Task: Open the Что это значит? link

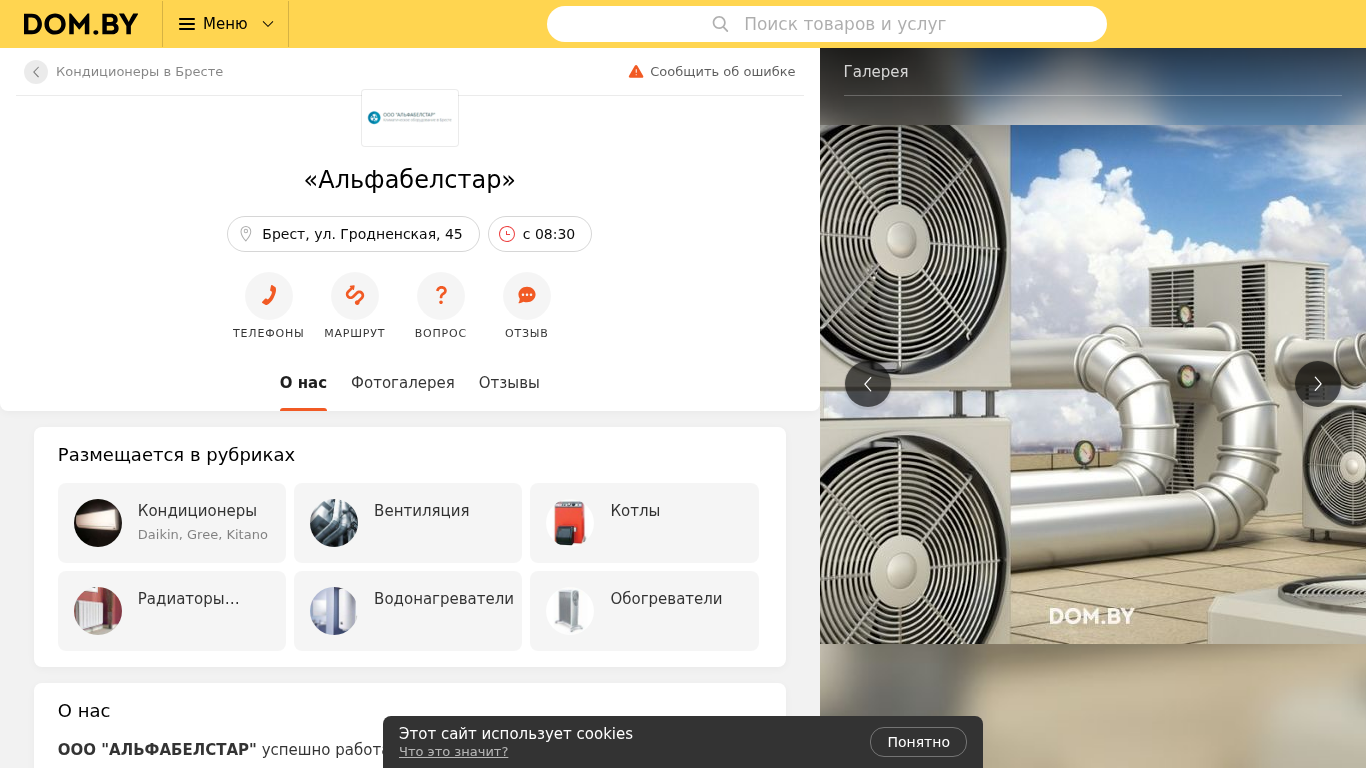Action: coord(453,752)
